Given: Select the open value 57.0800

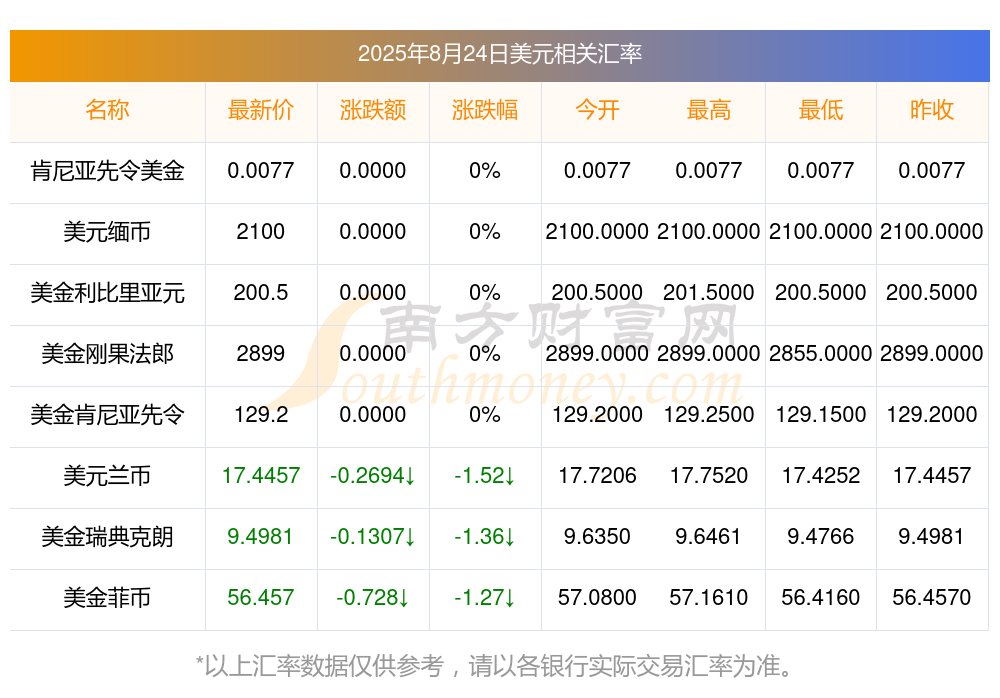Looking at the screenshot, I should (597, 598).
